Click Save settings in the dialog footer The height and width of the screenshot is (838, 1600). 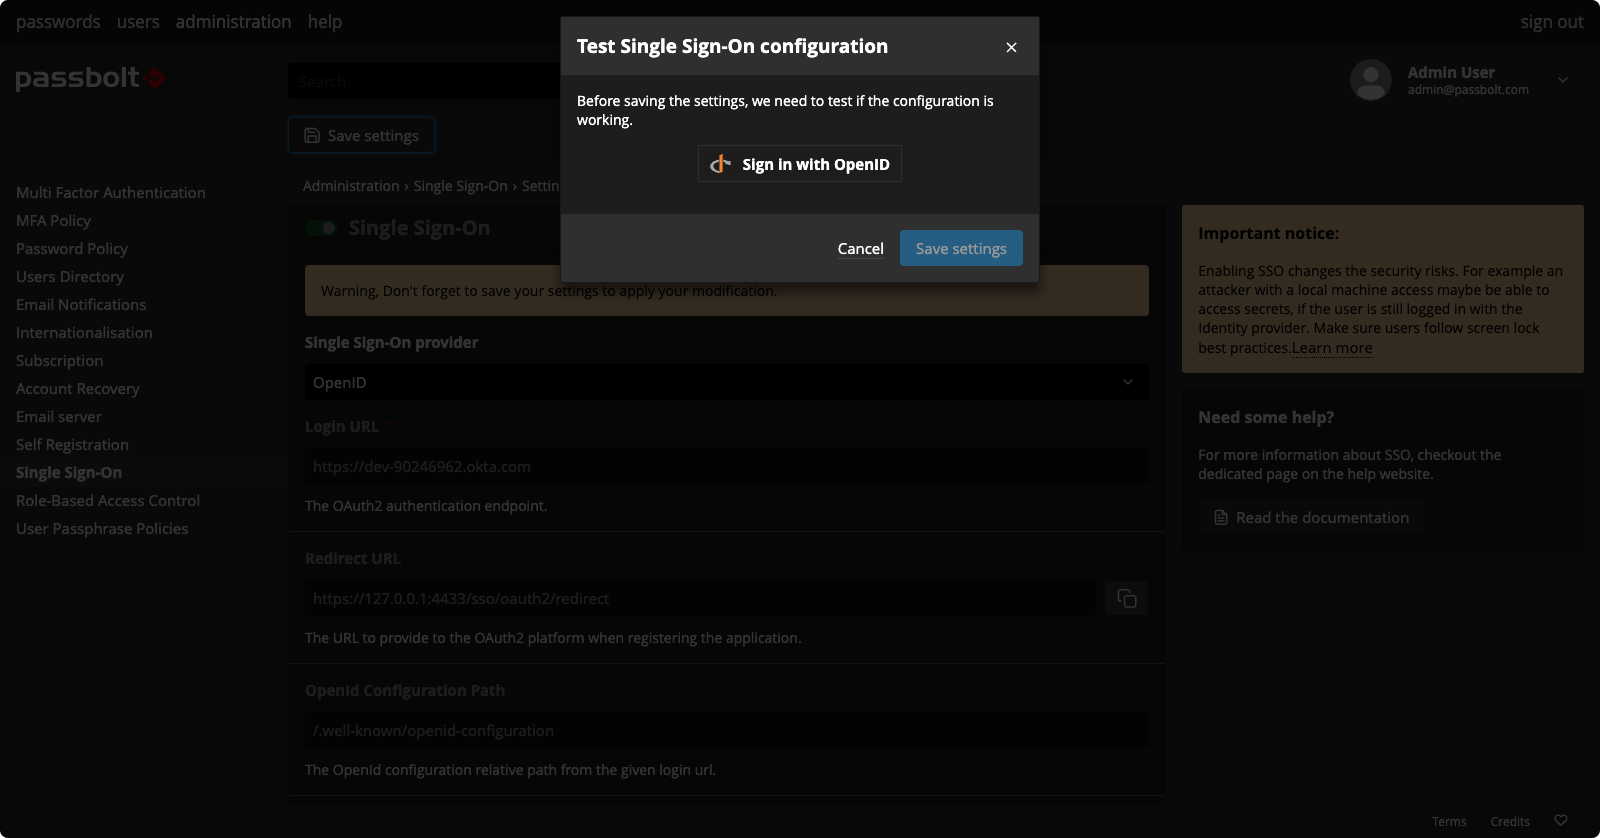tap(961, 248)
